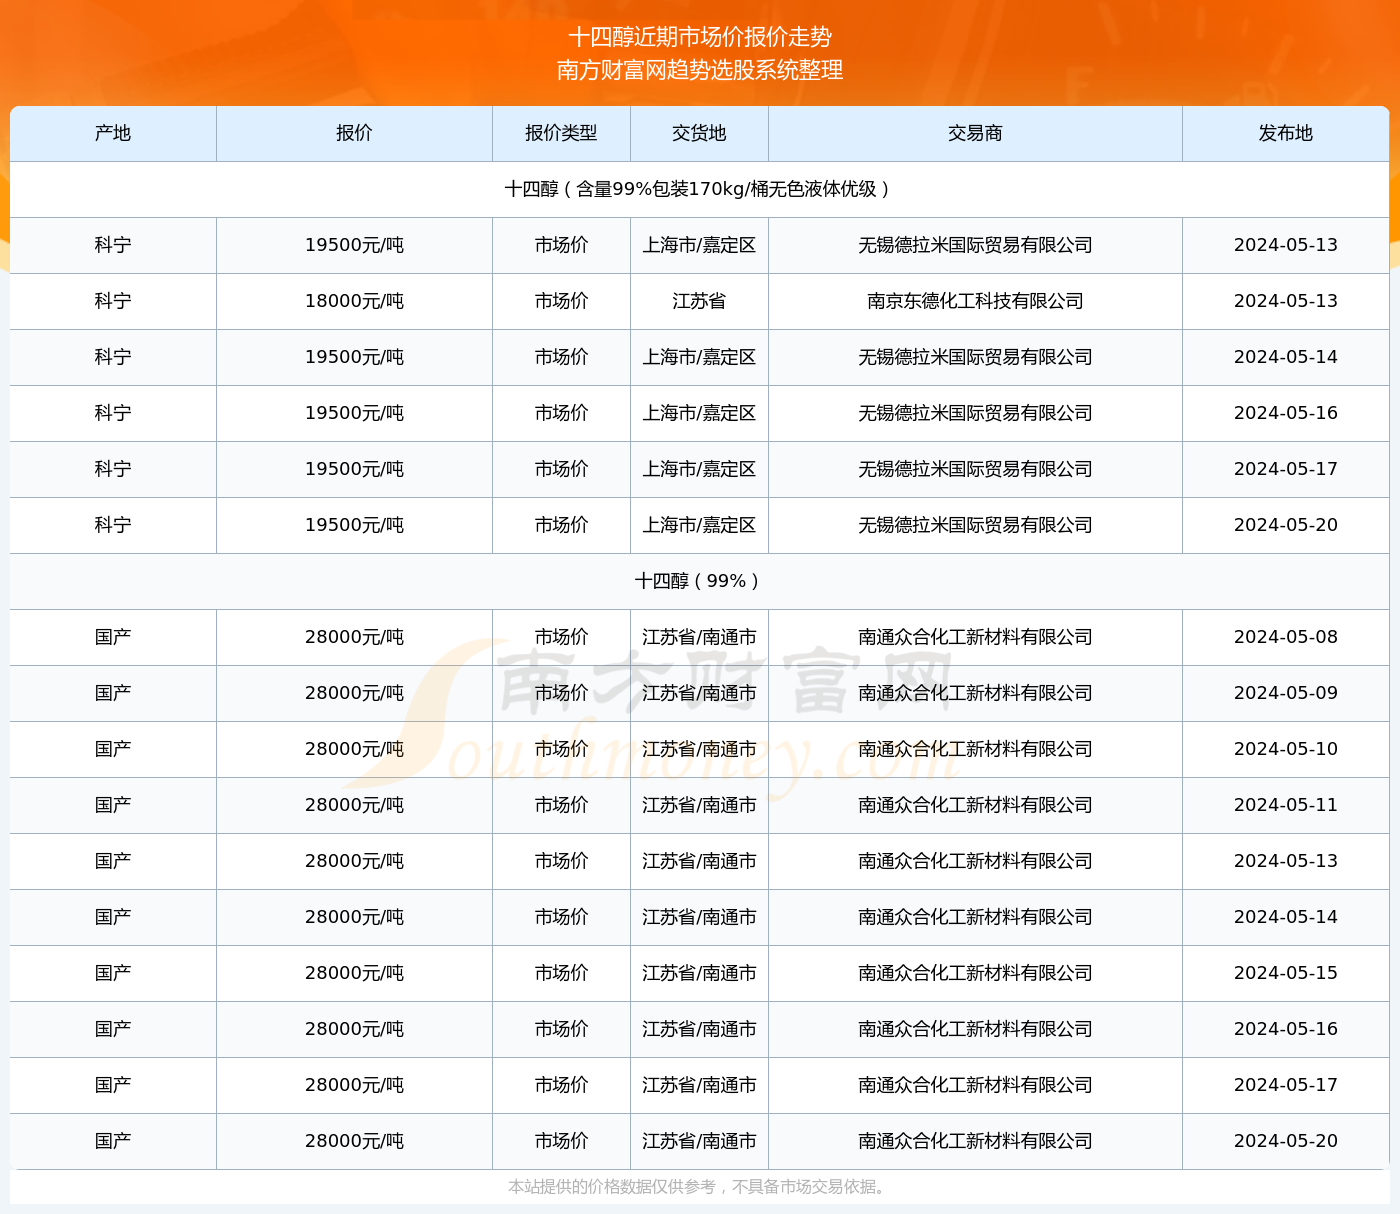The image size is (1400, 1214).
Task: Select the 交易商 column header
Action: (x=975, y=133)
